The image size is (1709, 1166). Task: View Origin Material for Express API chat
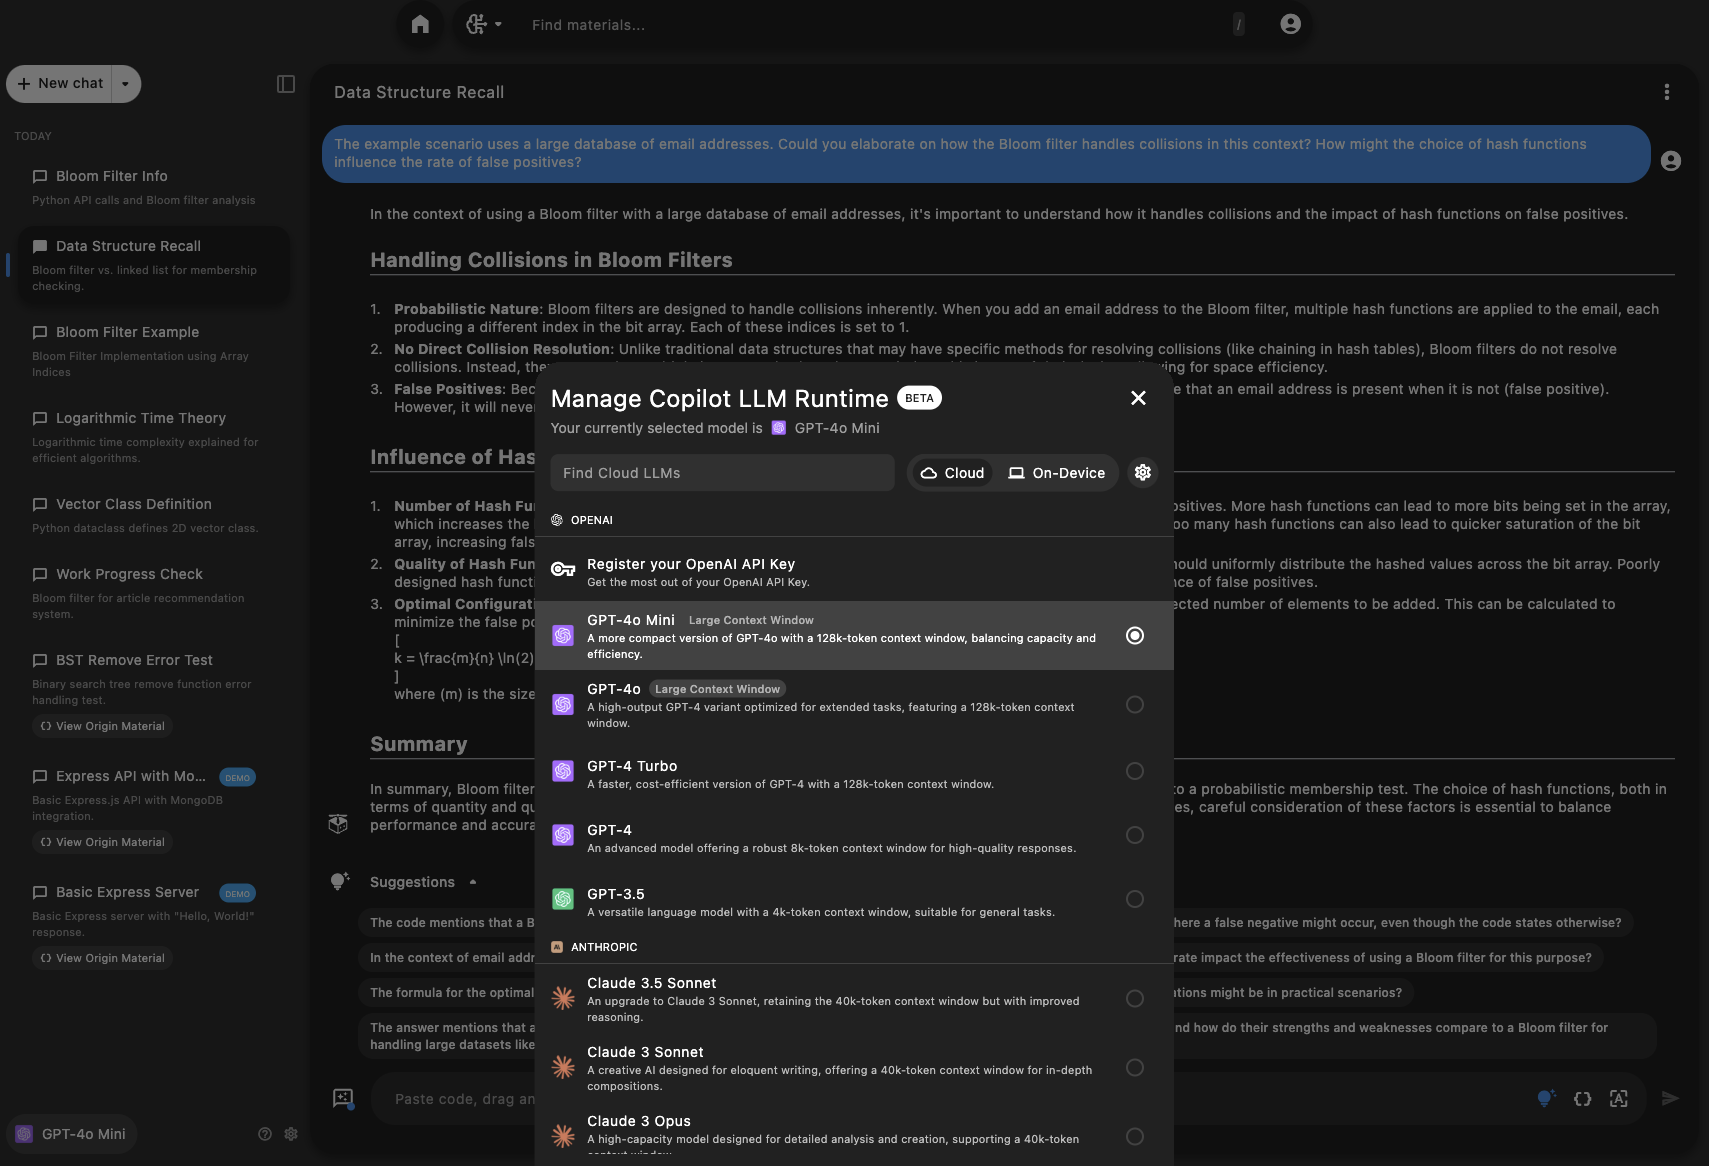102,842
